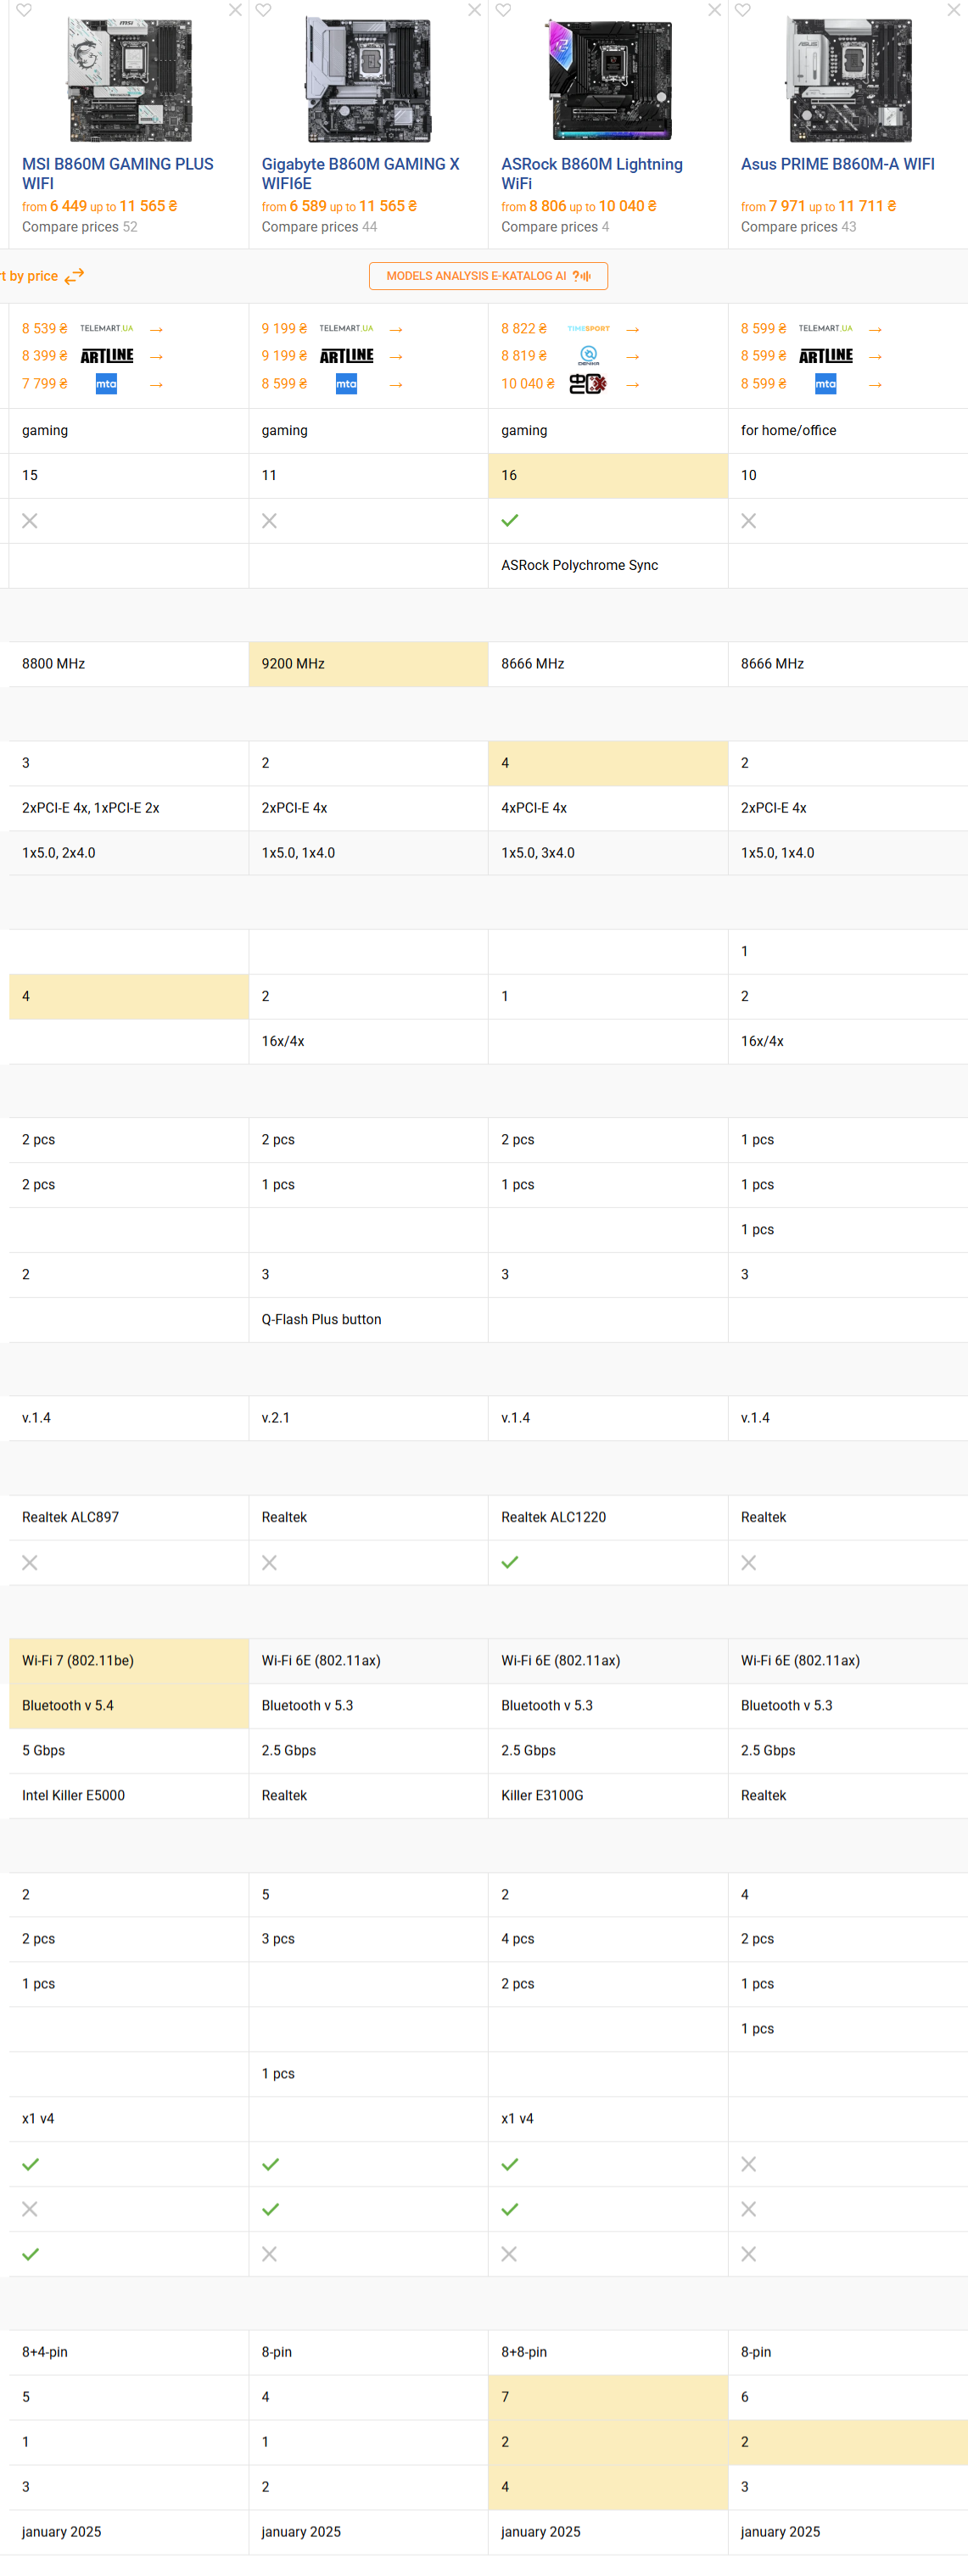Go to Telemart offer arrow in Asus column
968x2576 pixels.
(x=875, y=329)
